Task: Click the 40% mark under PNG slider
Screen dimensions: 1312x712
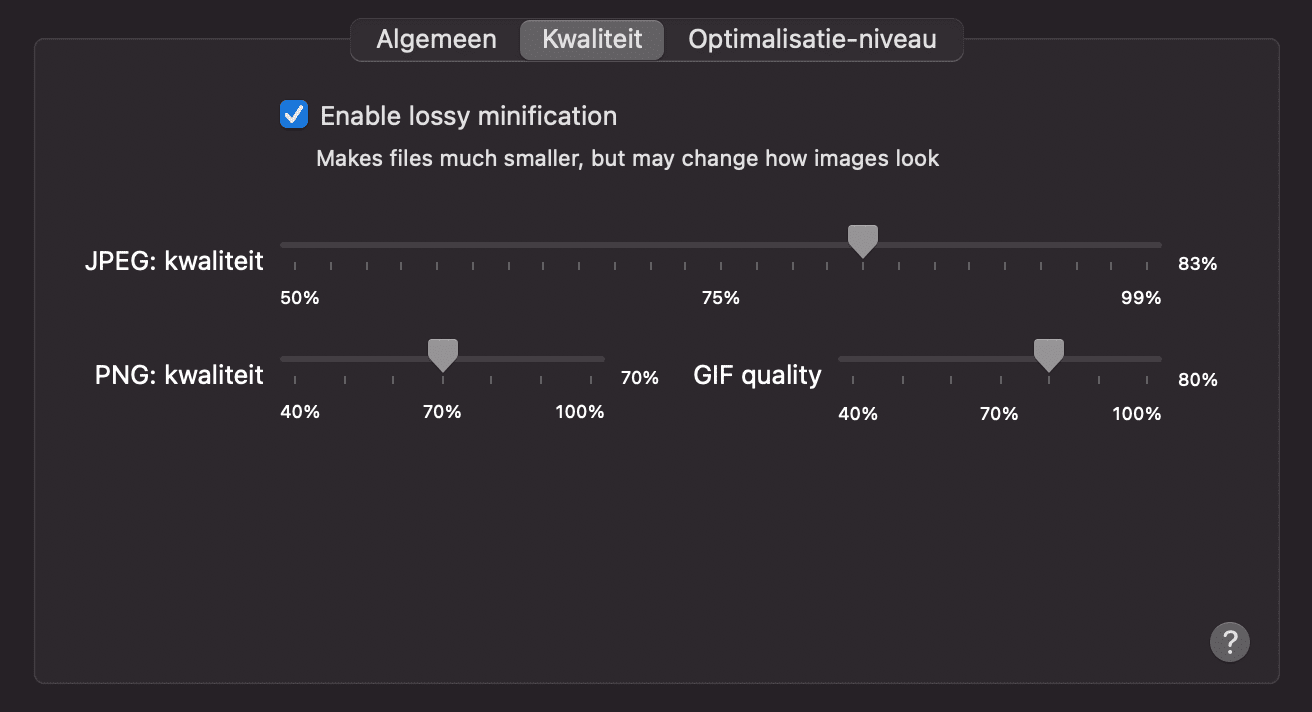Action: pos(299,412)
